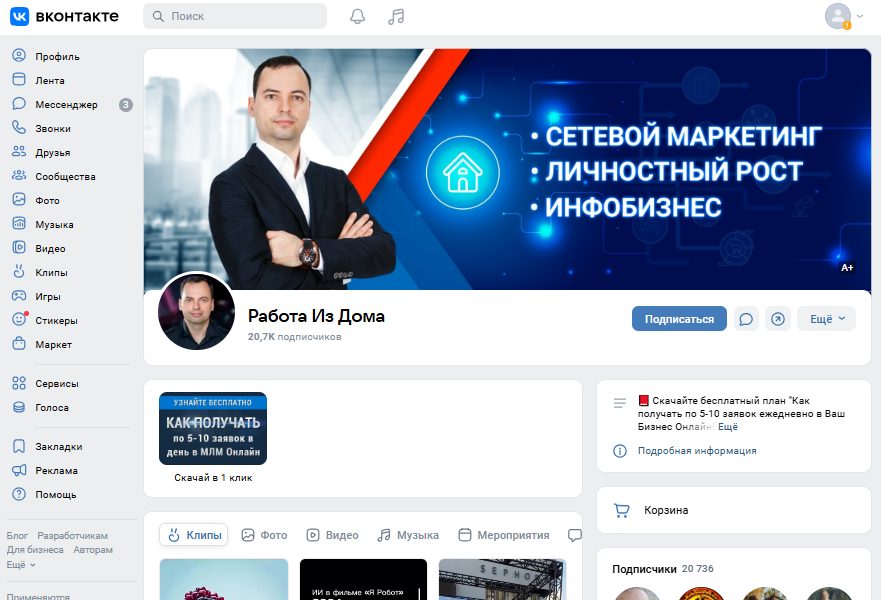881x600 pixels.
Task: Click the message bubble icon beside Подписаться
Action: coord(746,319)
